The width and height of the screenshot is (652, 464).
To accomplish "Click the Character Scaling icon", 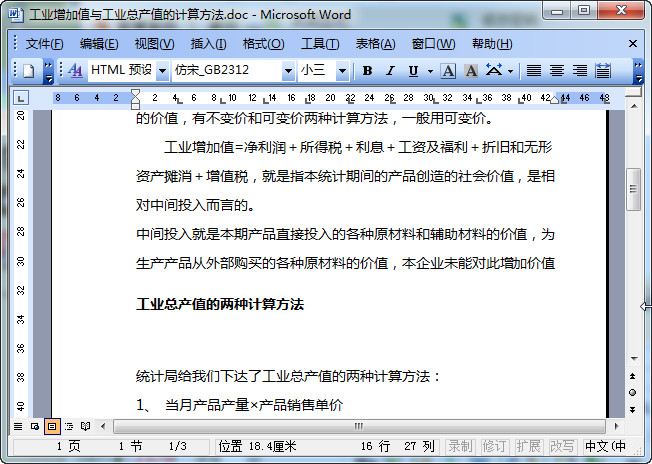I will tap(494, 71).
